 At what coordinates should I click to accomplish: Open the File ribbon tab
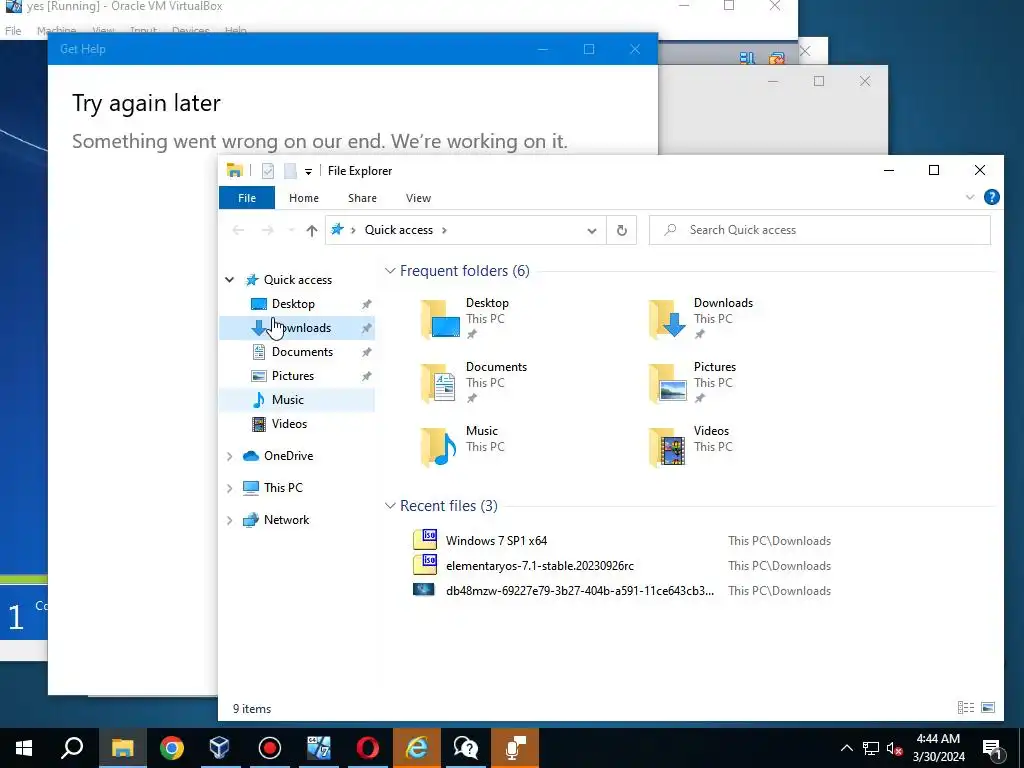click(247, 198)
